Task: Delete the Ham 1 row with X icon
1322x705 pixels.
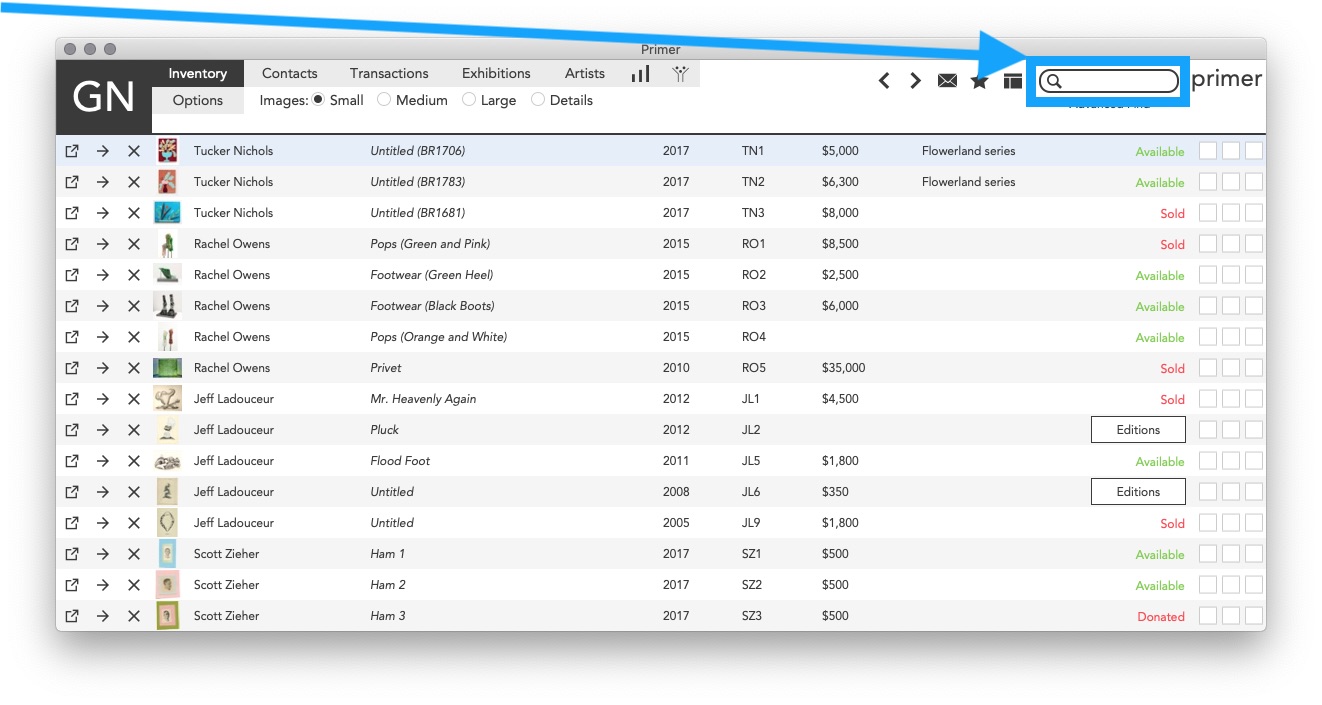Action: [134, 554]
